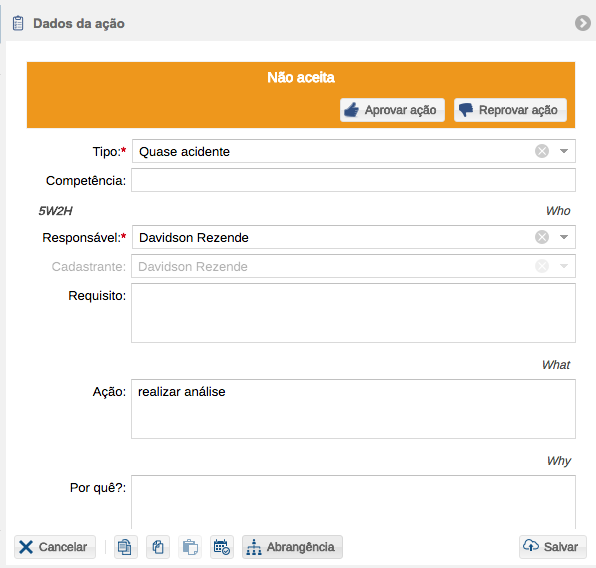Click the Ação text area with realizar análise
Image resolution: width=596 pixels, height=568 pixels.
click(x=353, y=409)
